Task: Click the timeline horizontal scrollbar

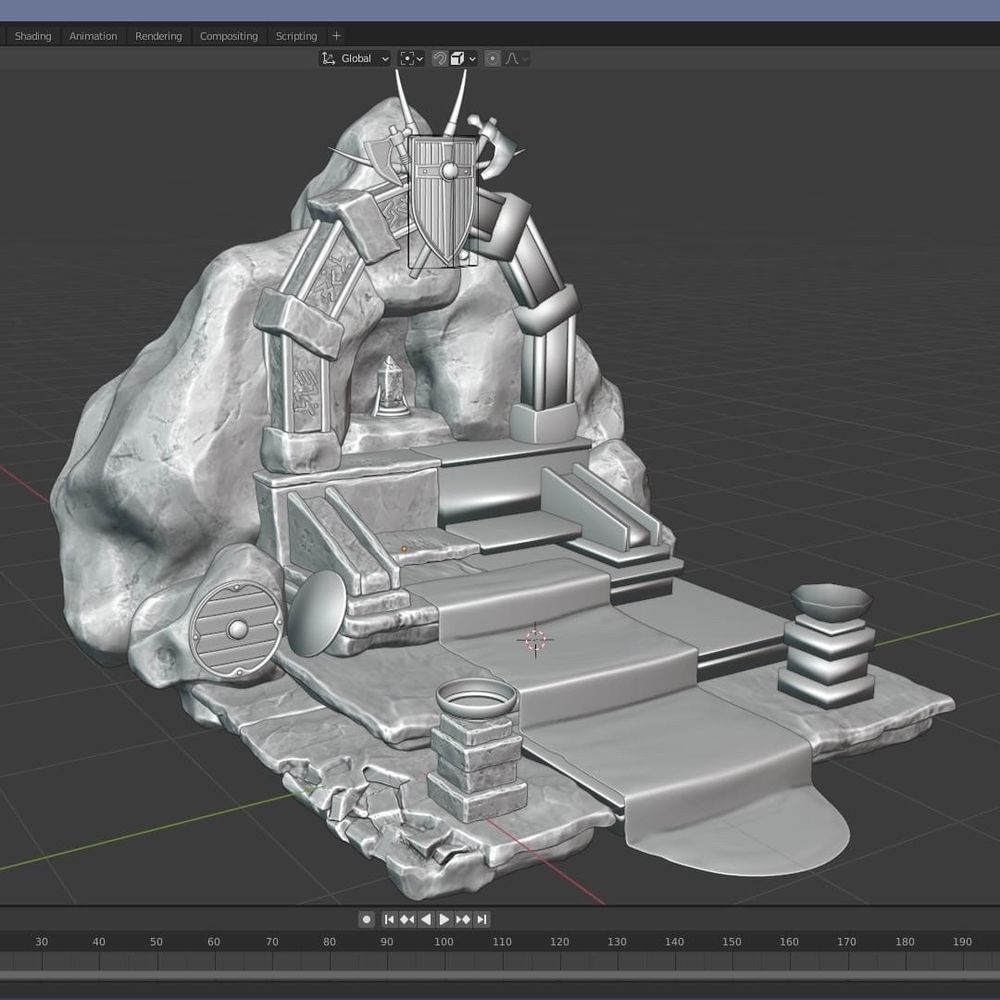Action: (x=500, y=976)
